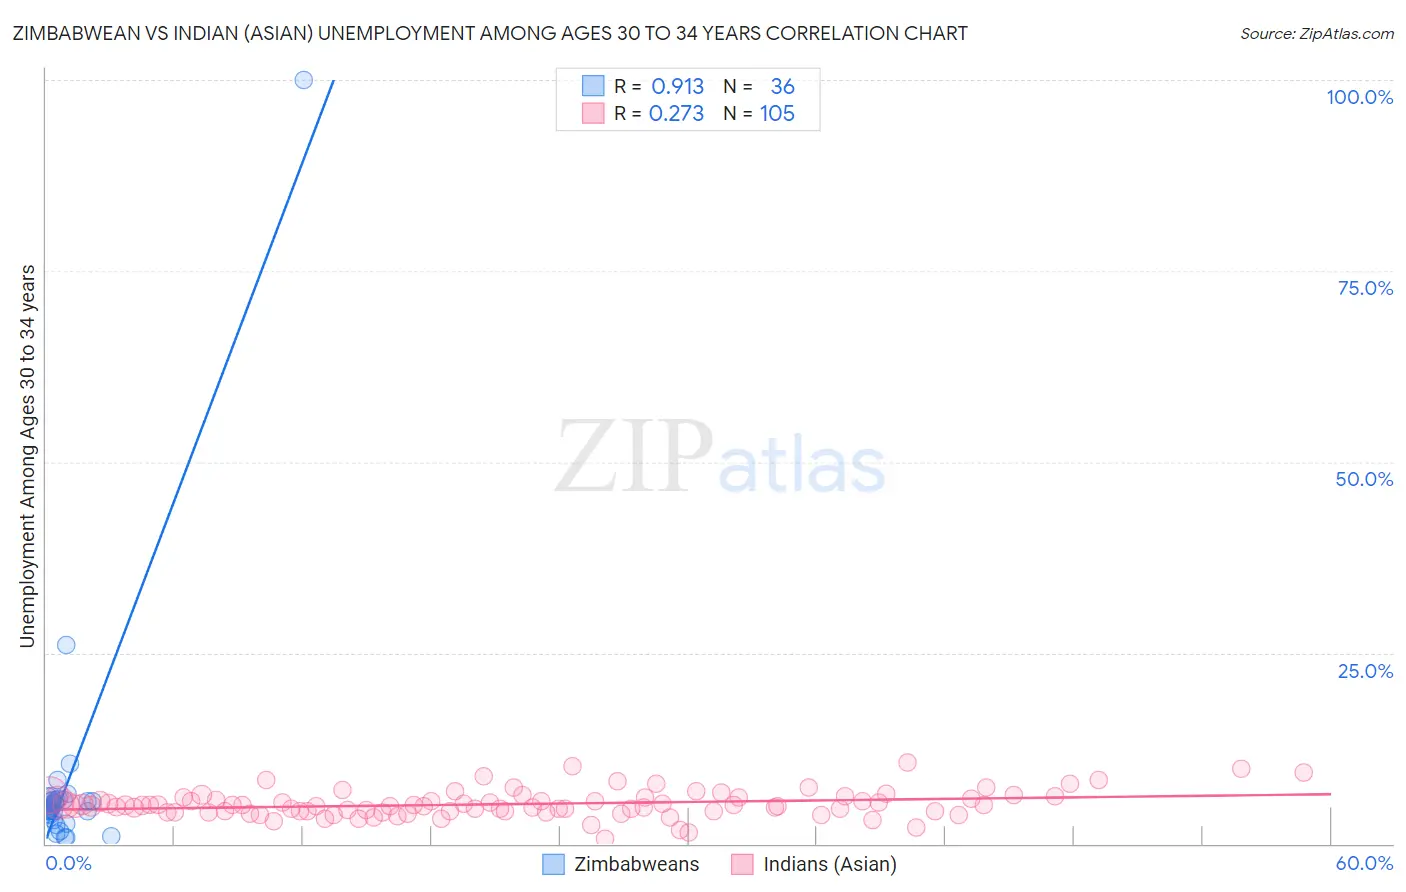This screenshot has height=892, width=1406.
Task: Click the 60.0% x-axis label
Action: 1364,863
